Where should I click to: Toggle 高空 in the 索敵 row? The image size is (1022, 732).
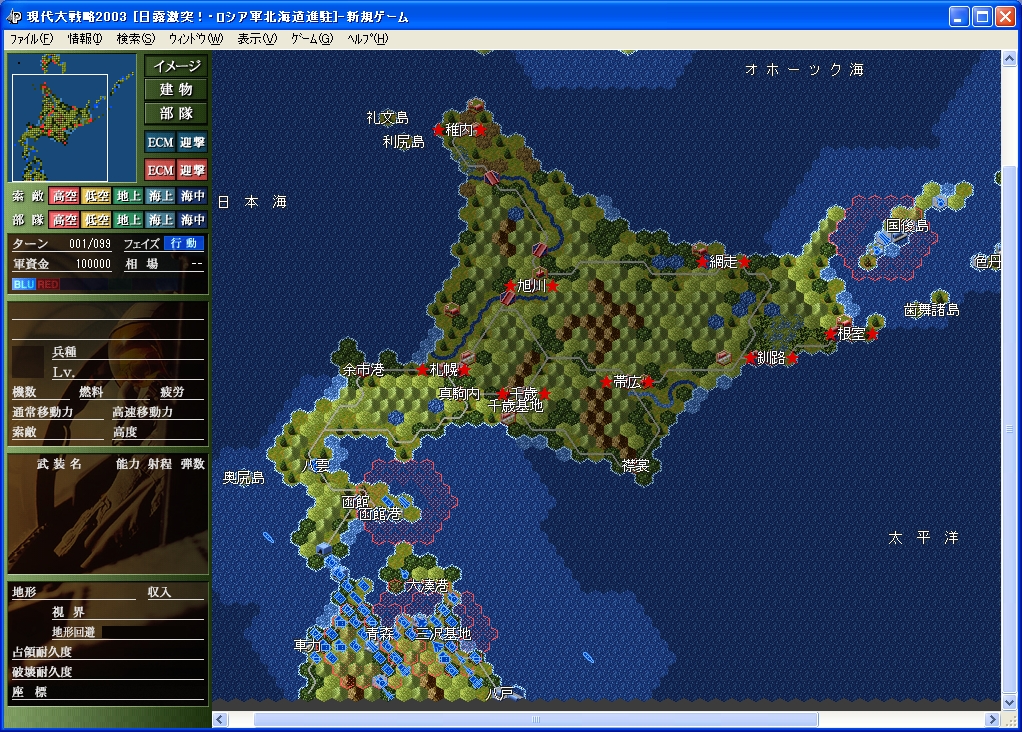(x=64, y=197)
